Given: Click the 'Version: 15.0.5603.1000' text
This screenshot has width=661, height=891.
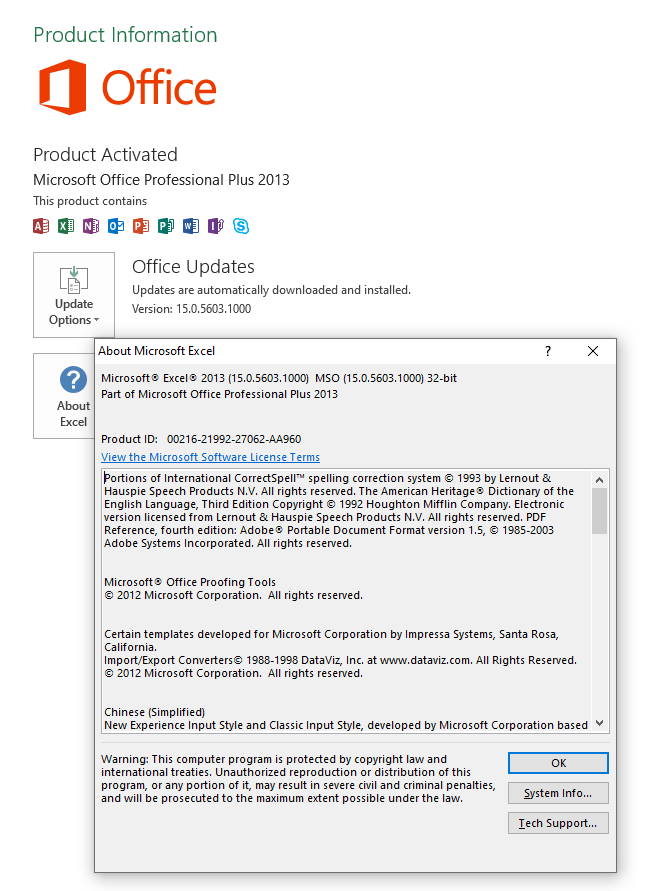Looking at the screenshot, I should pyautogui.click(x=192, y=309).
